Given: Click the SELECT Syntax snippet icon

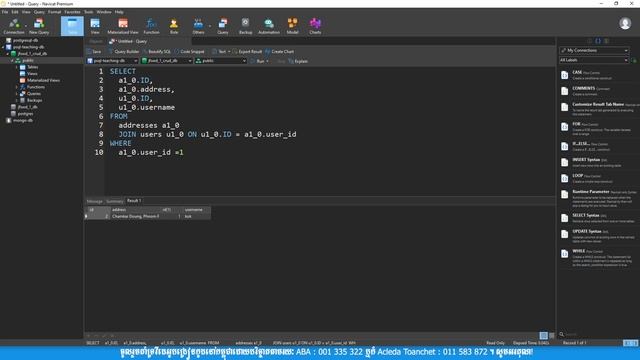Looking at the screenshot, I should 564,218.
